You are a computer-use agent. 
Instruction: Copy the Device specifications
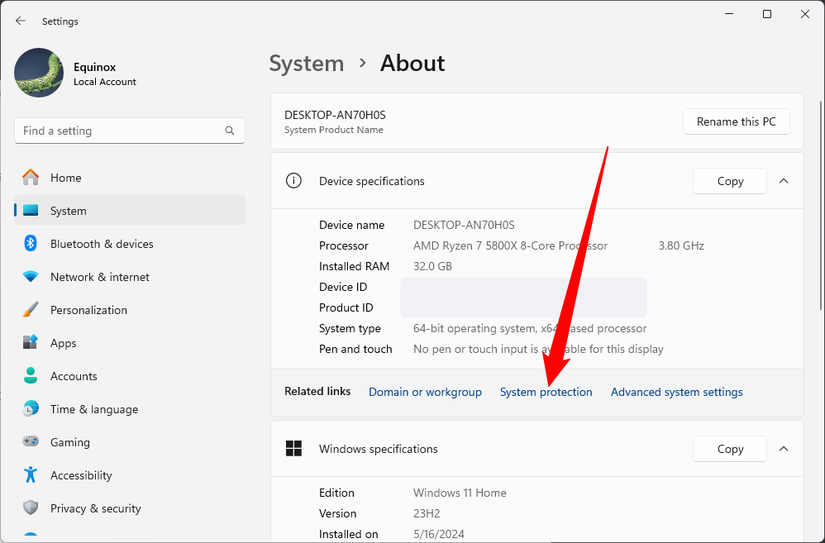730,181
